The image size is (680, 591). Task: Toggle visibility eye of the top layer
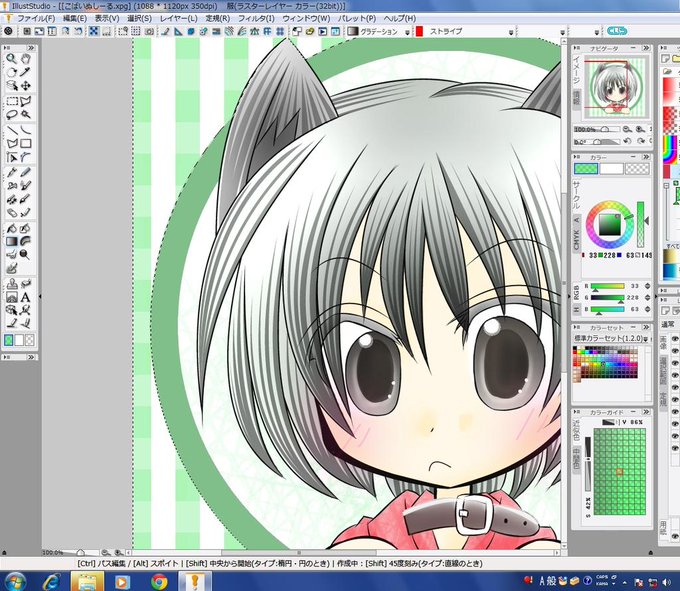[x=674, y=339]
